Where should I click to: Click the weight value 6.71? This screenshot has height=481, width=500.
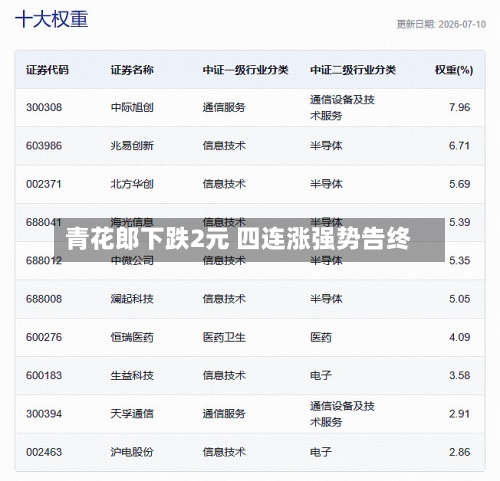point(459,146)
